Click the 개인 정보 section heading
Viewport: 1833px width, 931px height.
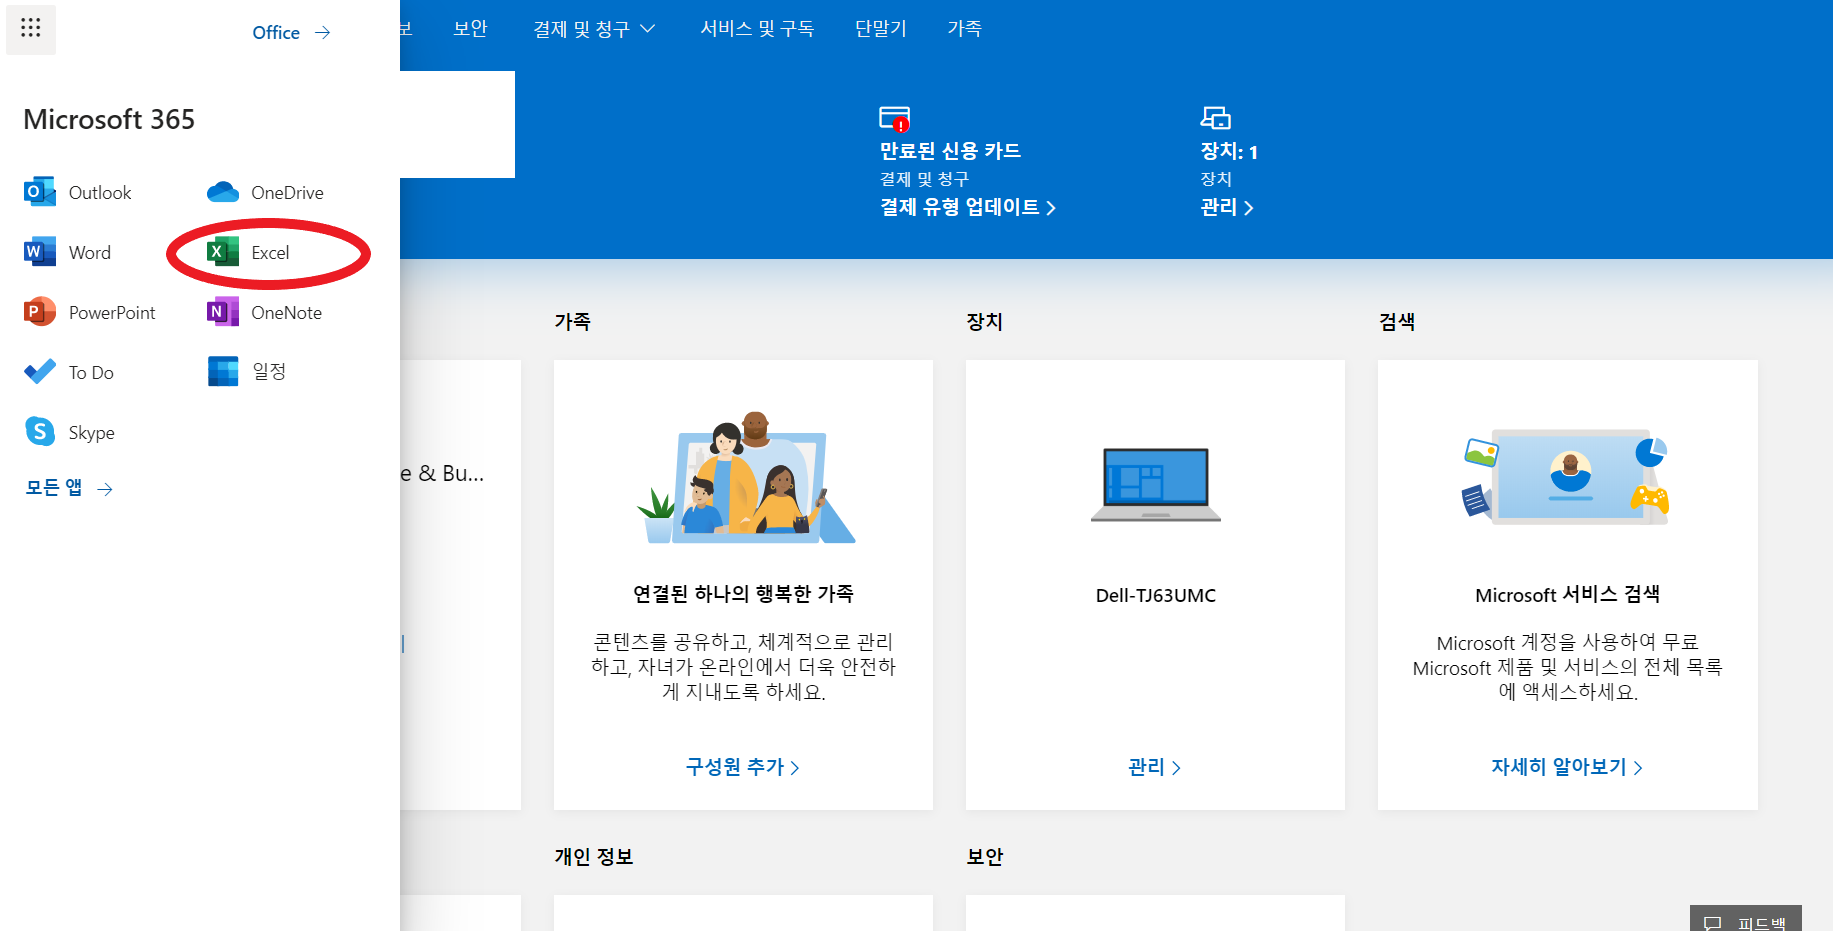tap(594, 857)
